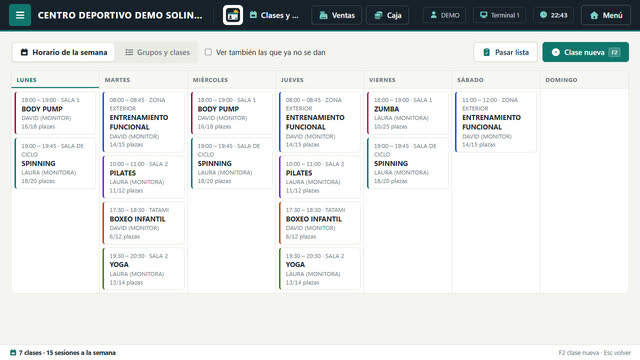Go to Ventas

point(337,15)
